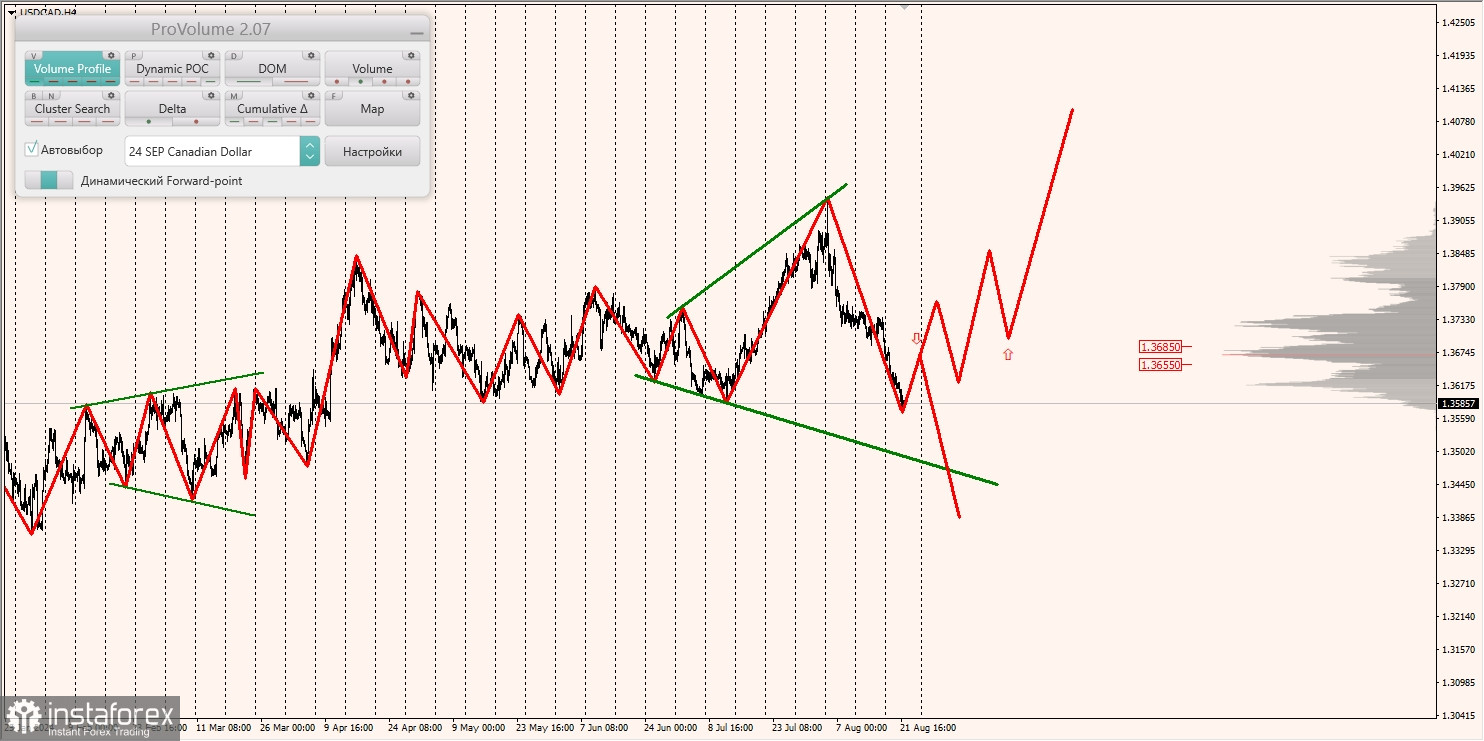Click the N hotkey tag on Cluster Search

tap(51, 96)
